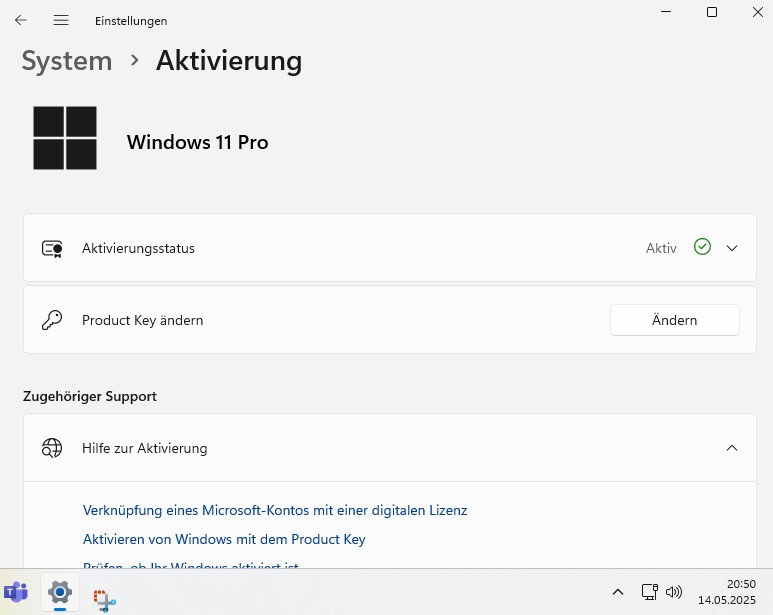
Task: Open Aktivieren von Windows mit dem Product Key
Action: pos(224,539)
